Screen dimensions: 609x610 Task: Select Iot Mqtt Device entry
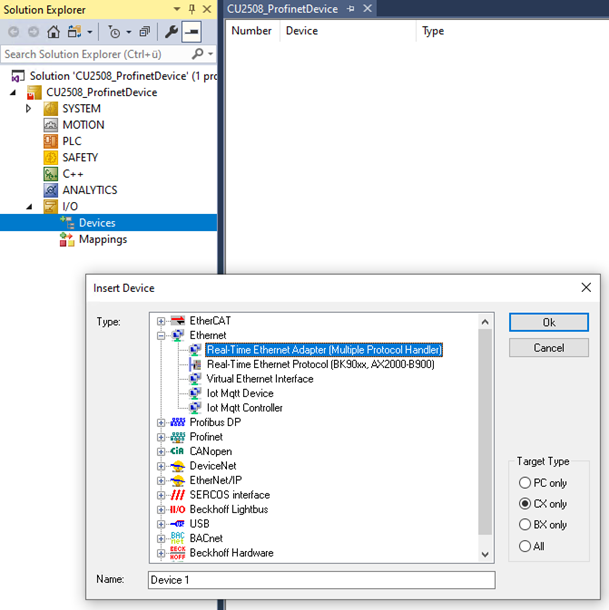(240, 393)
